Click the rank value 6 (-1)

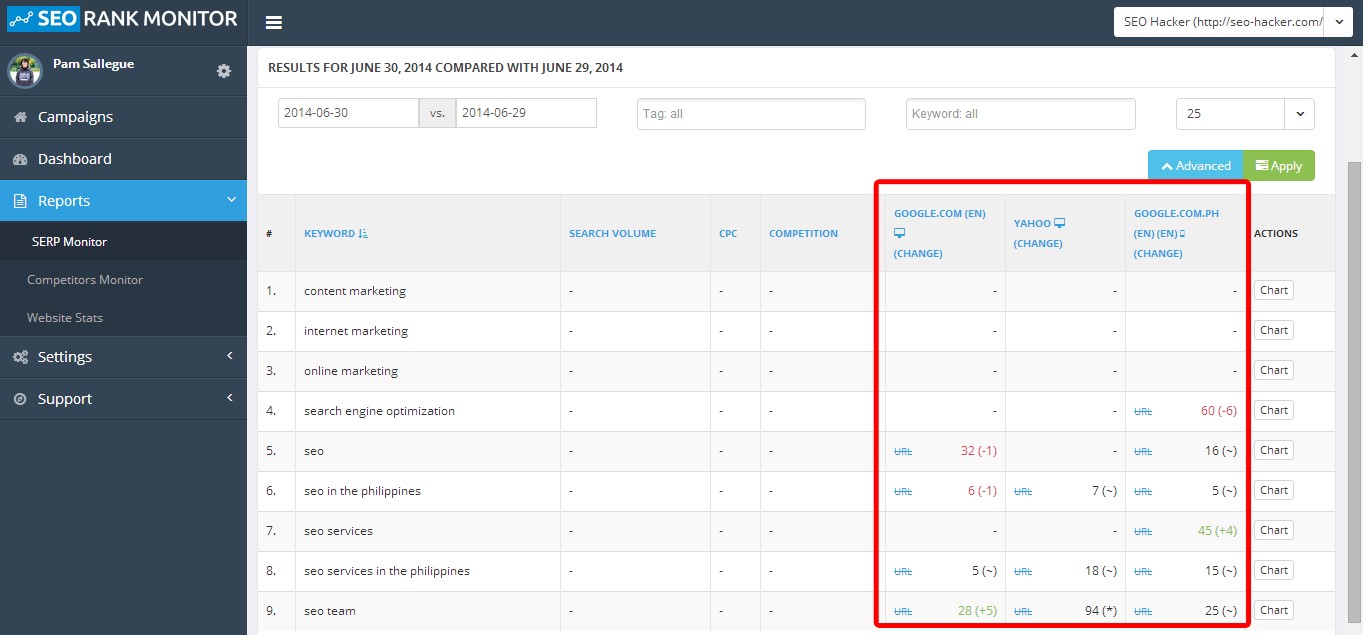[x=982, y=491]
